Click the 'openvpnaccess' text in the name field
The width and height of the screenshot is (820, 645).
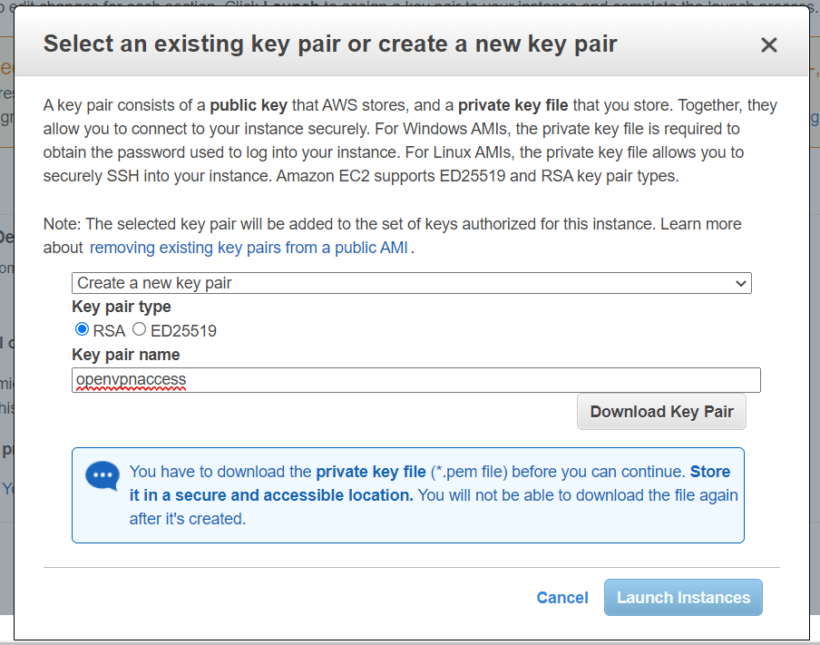131,380
